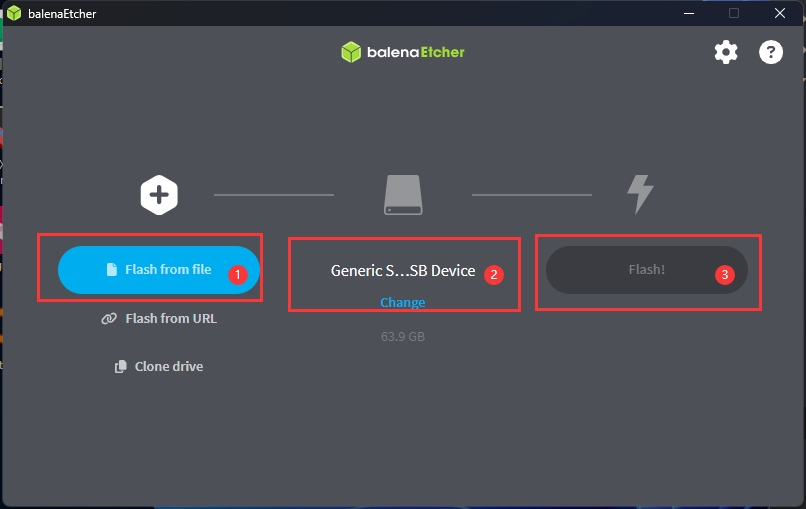Click the copy icon beside Clone drive
Image resolution: width=806 pixels, height=509 pixels.
click(121, 367)
